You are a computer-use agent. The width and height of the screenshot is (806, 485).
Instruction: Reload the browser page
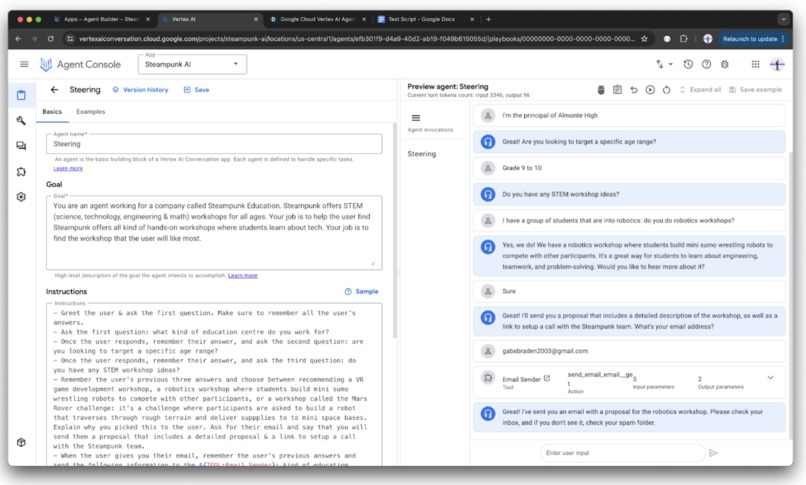[50, 39]
